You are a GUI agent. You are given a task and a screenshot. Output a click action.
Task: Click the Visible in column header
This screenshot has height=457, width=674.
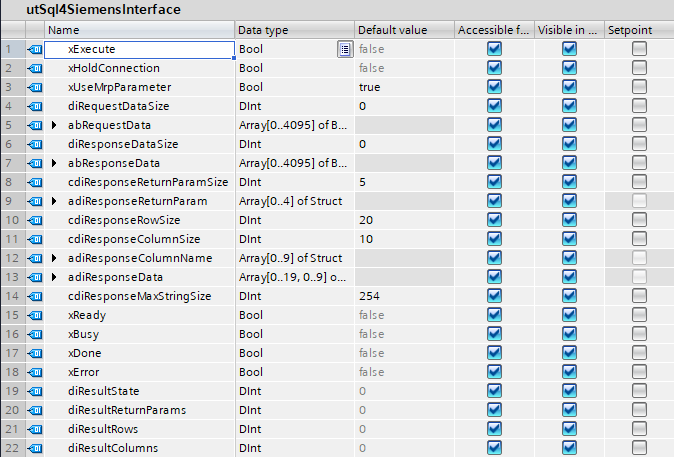[x=569, y=30]
